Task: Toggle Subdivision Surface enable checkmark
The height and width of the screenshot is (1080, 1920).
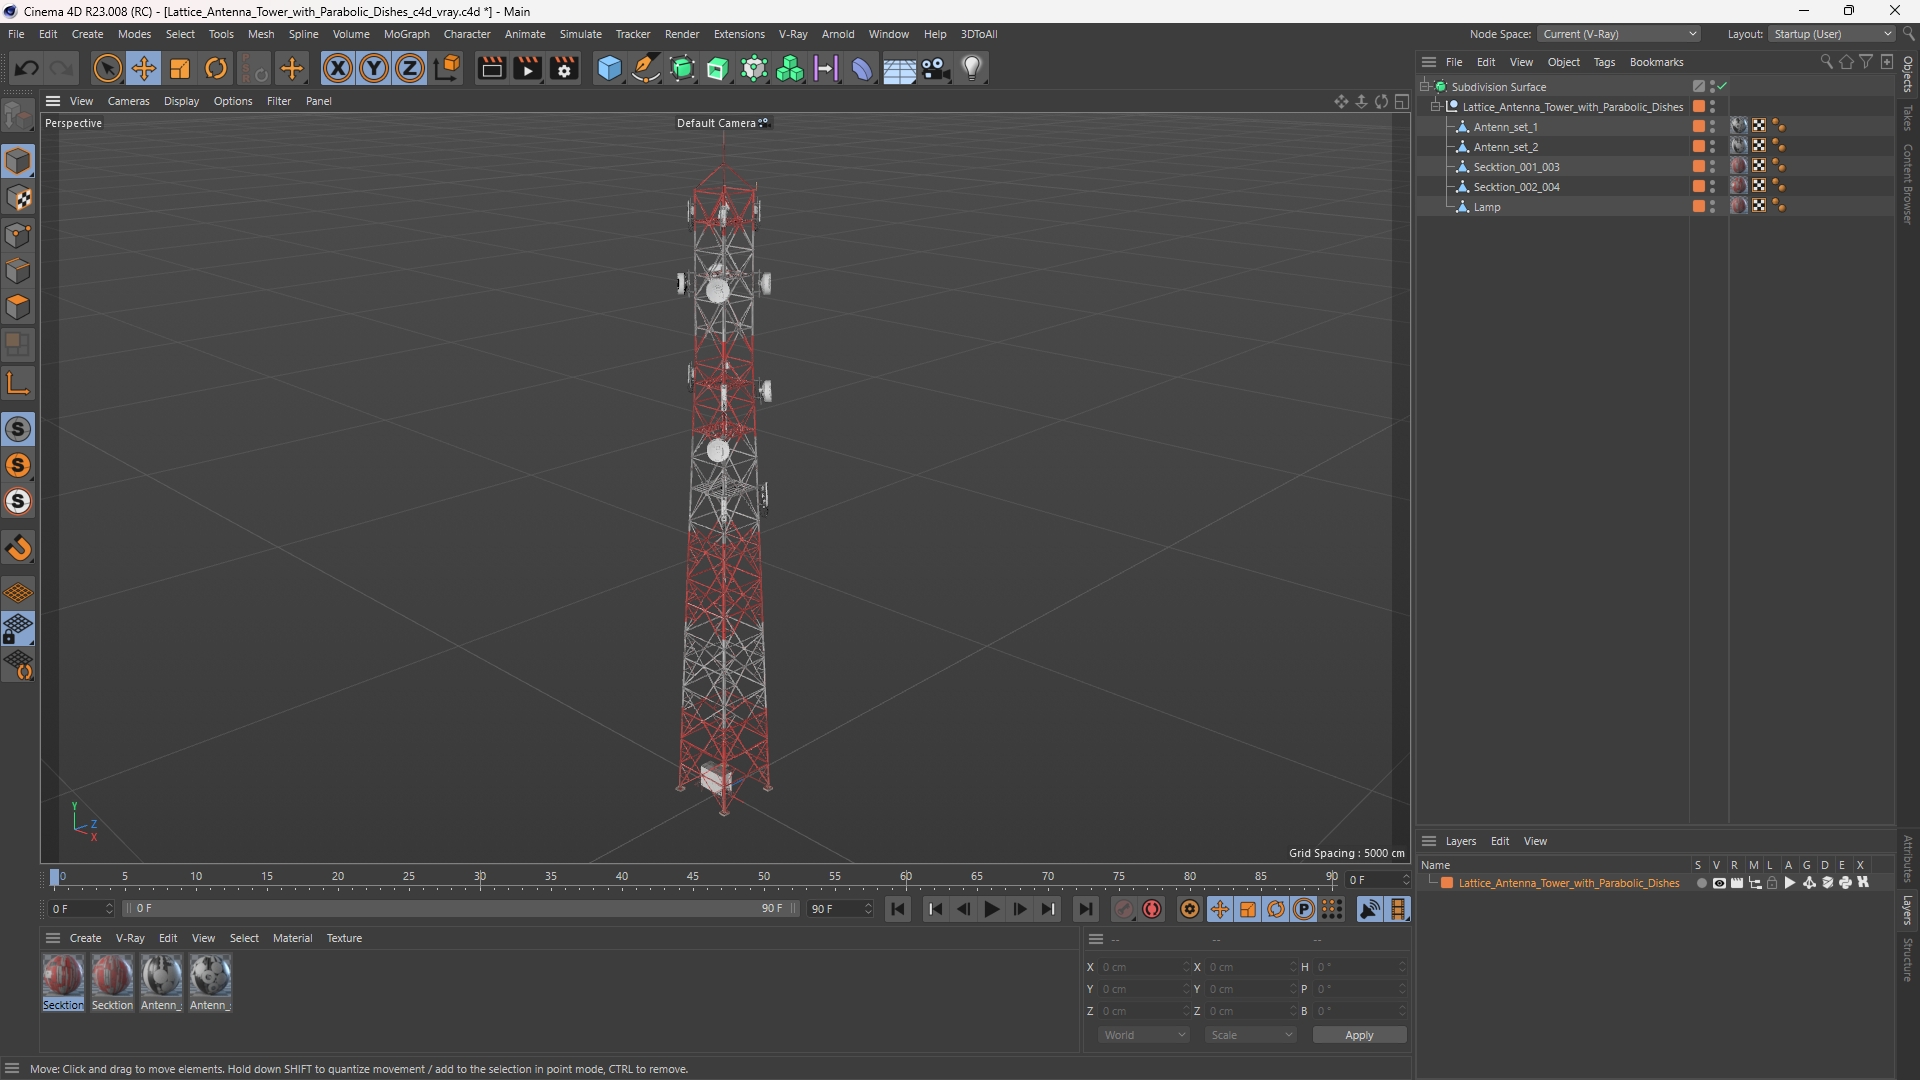Action: click(x=1723, y=87)
